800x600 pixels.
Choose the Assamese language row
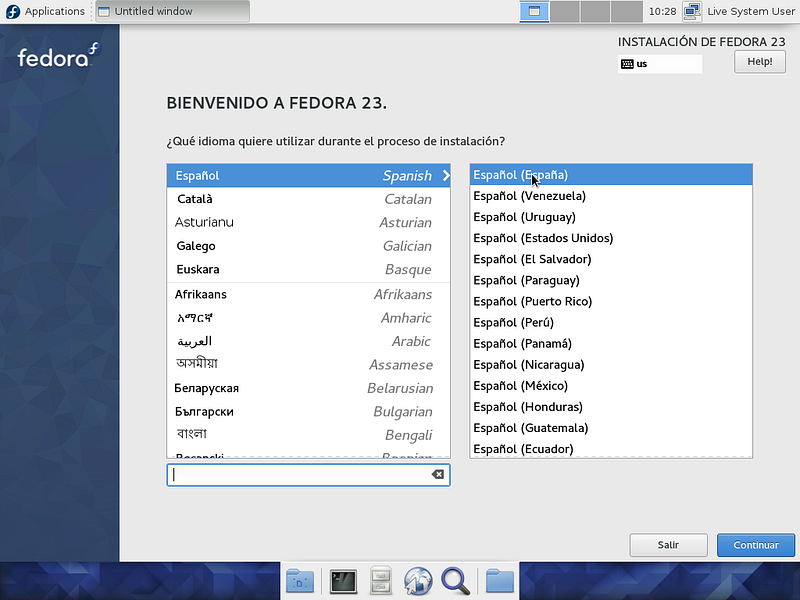pyautogui.click(x=308, y=365)
